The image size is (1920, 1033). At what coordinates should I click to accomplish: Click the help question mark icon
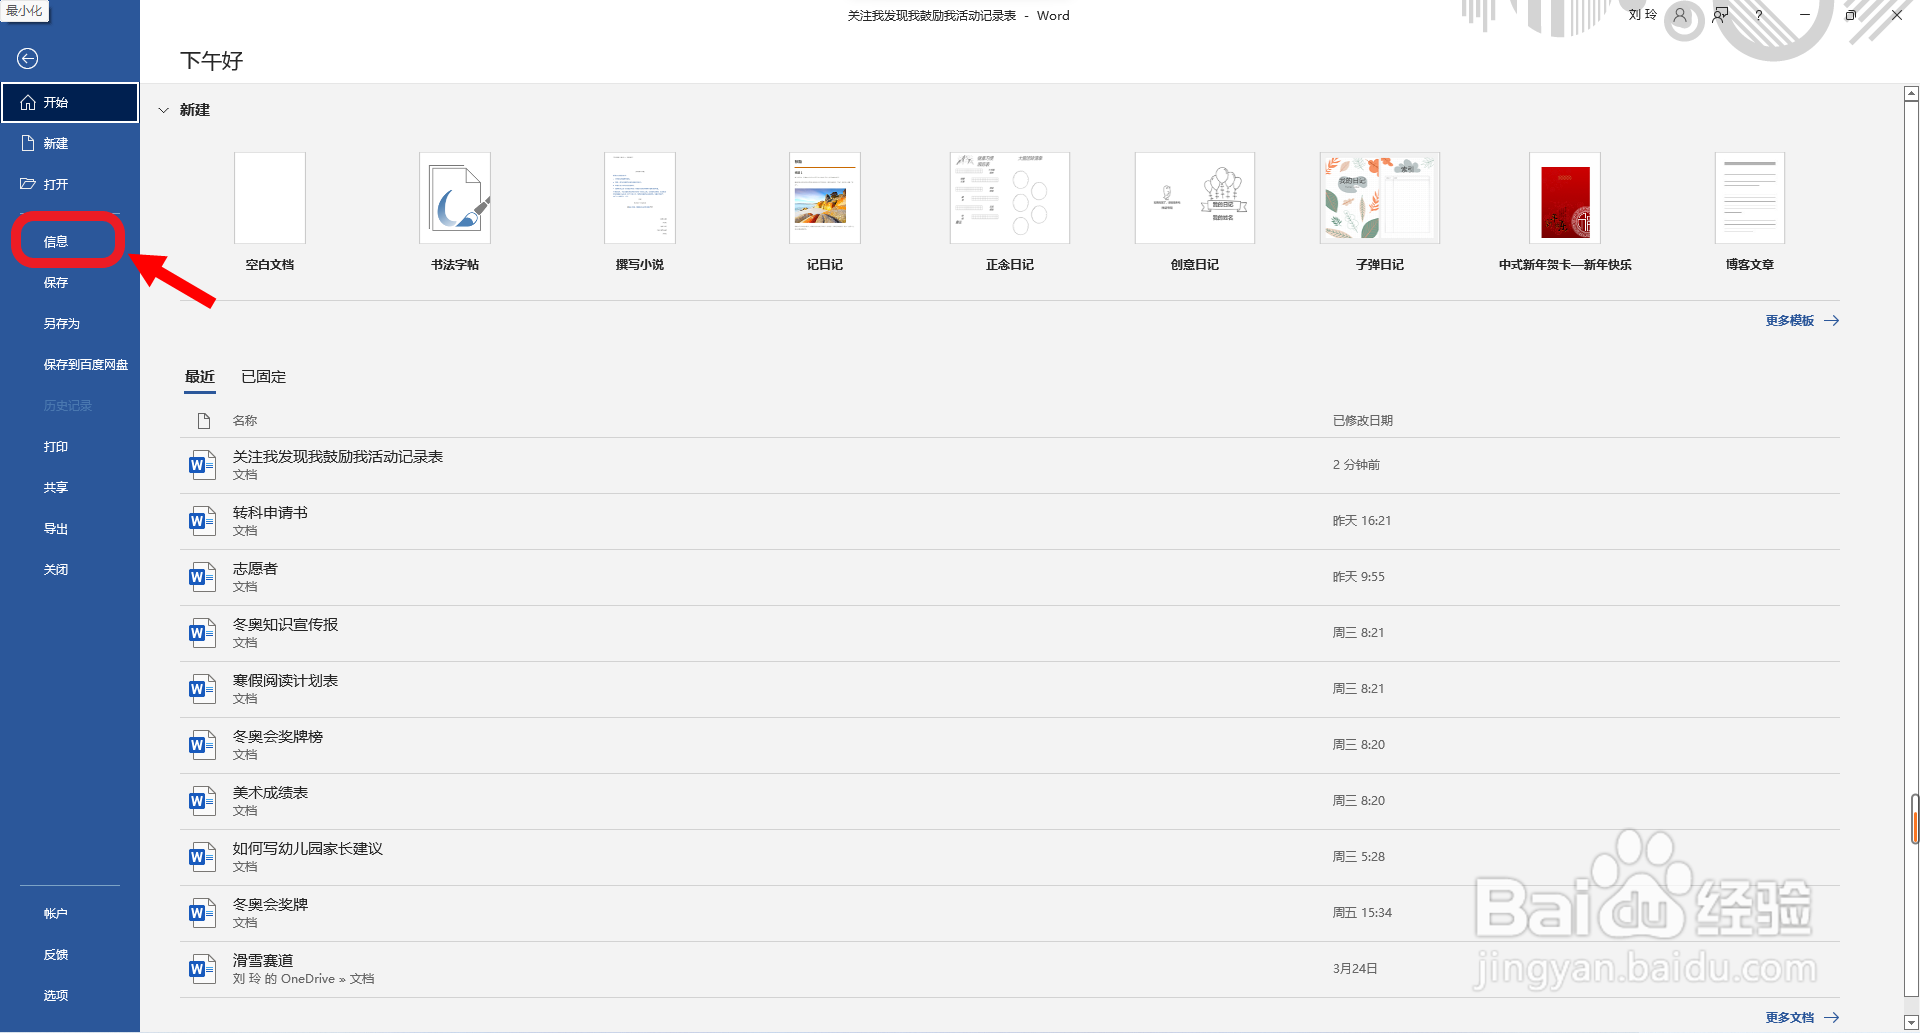1759,15
